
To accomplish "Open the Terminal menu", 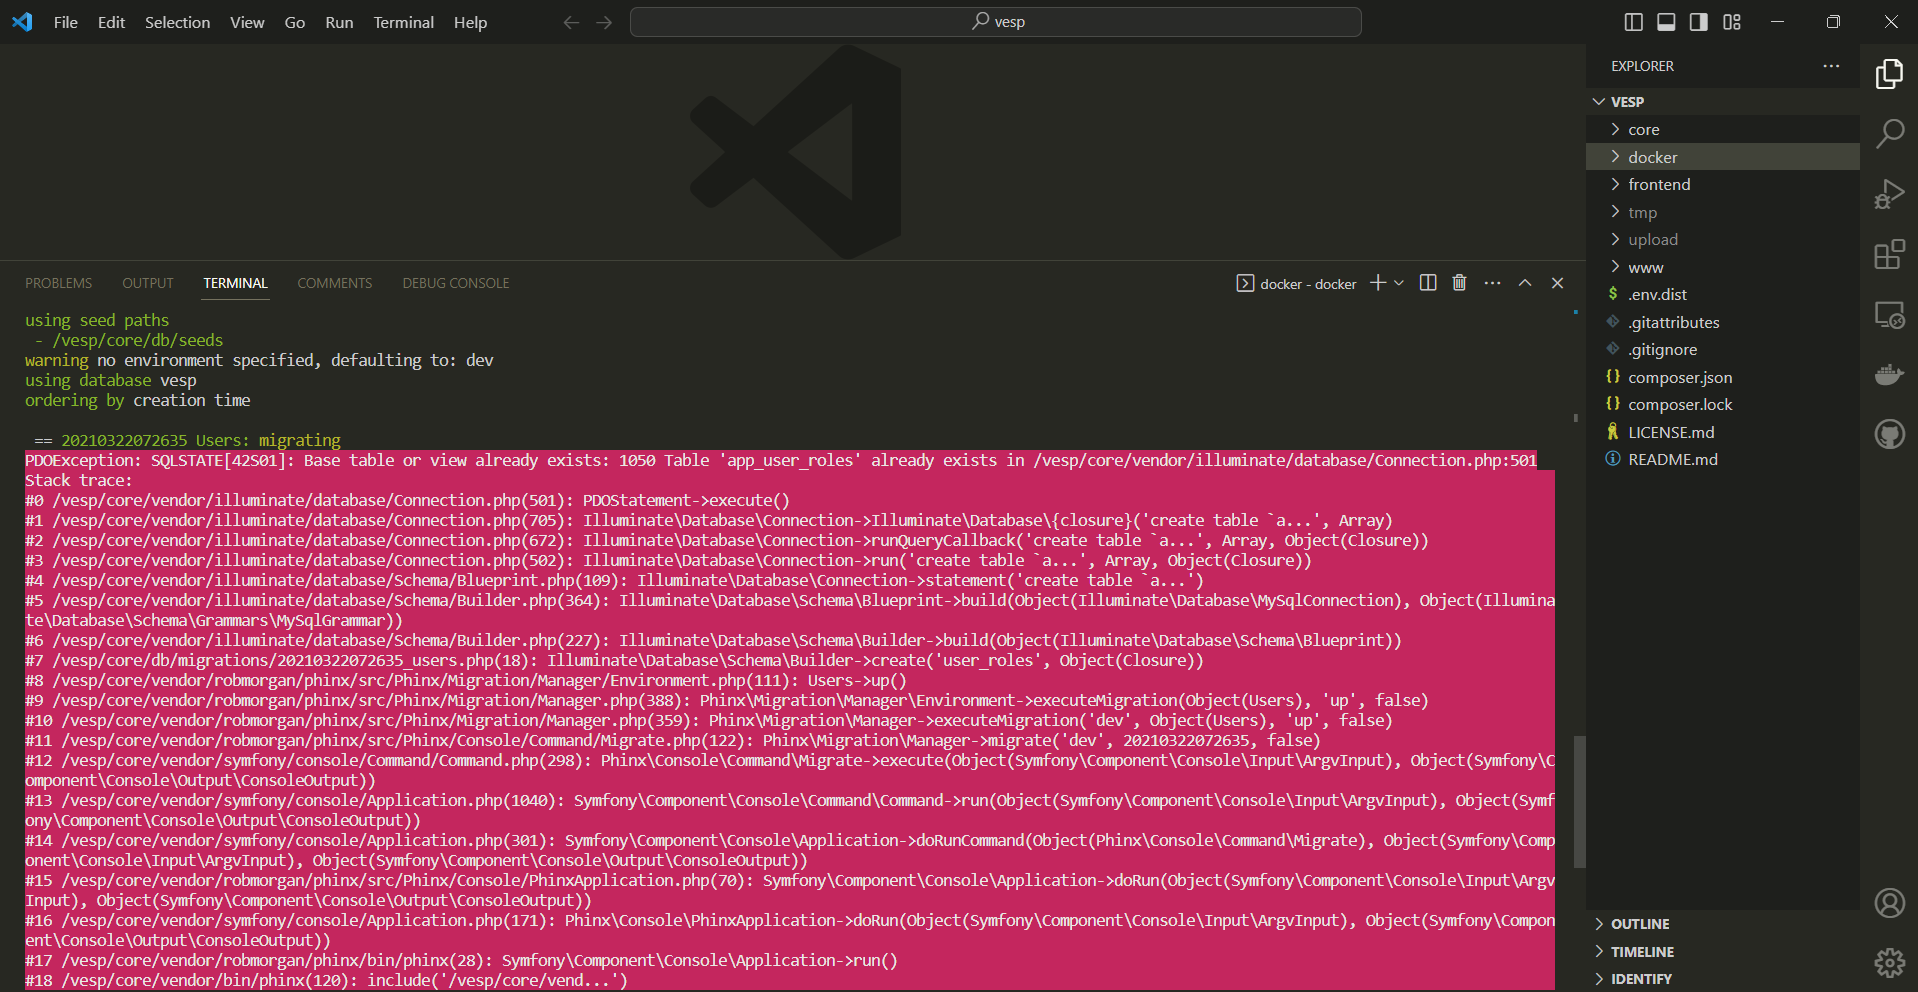I will [404, 22].
